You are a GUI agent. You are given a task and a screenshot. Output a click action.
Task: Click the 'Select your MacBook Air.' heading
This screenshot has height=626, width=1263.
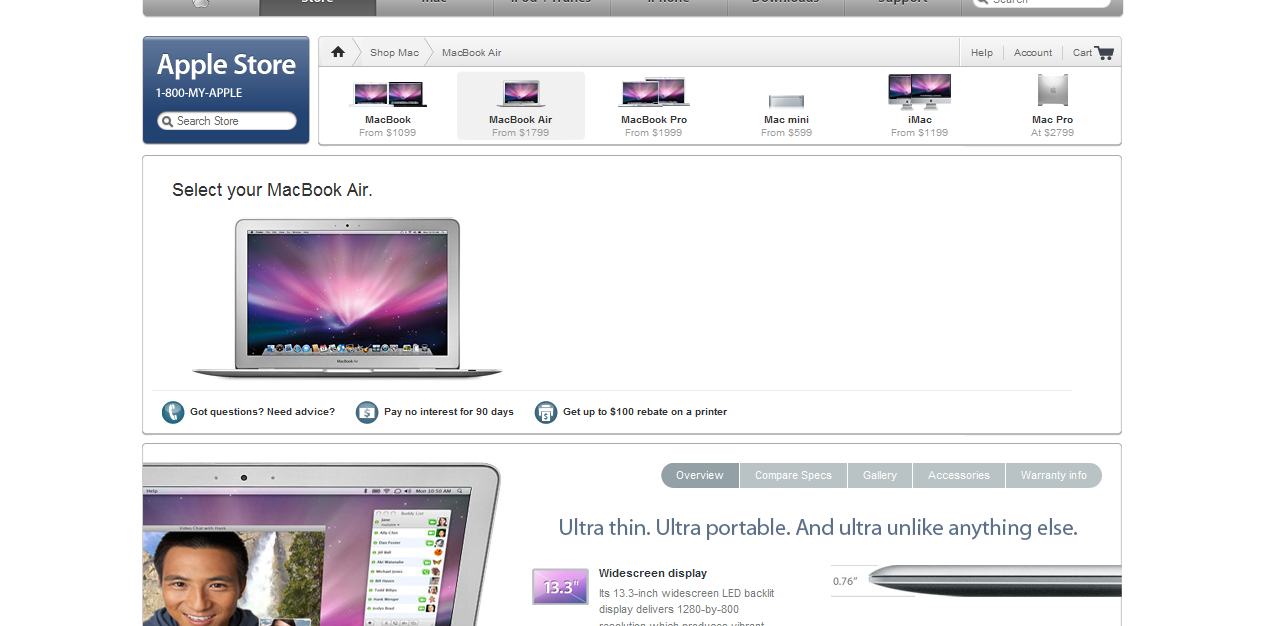click(x=272, y=190)
